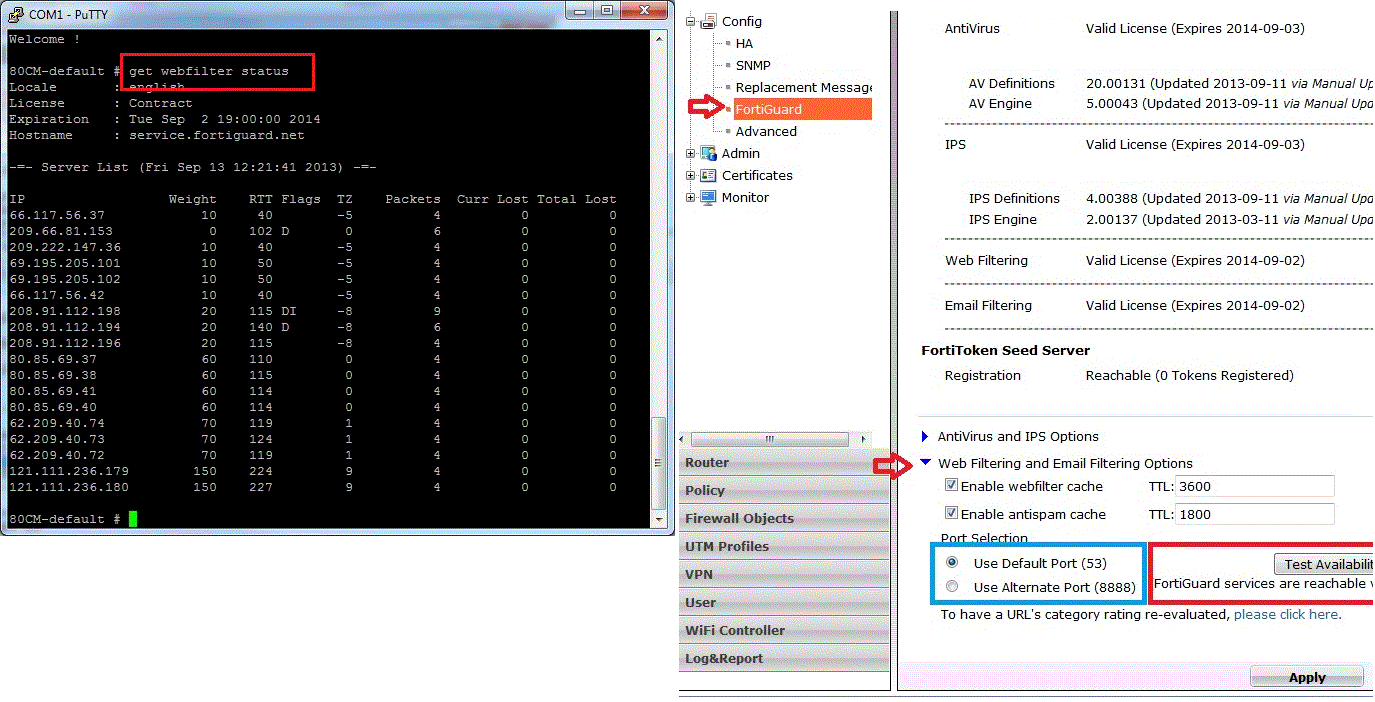Screen dimensions: 1375x702
Task: Open the UTM Profiles menu section
Action: 784,546
